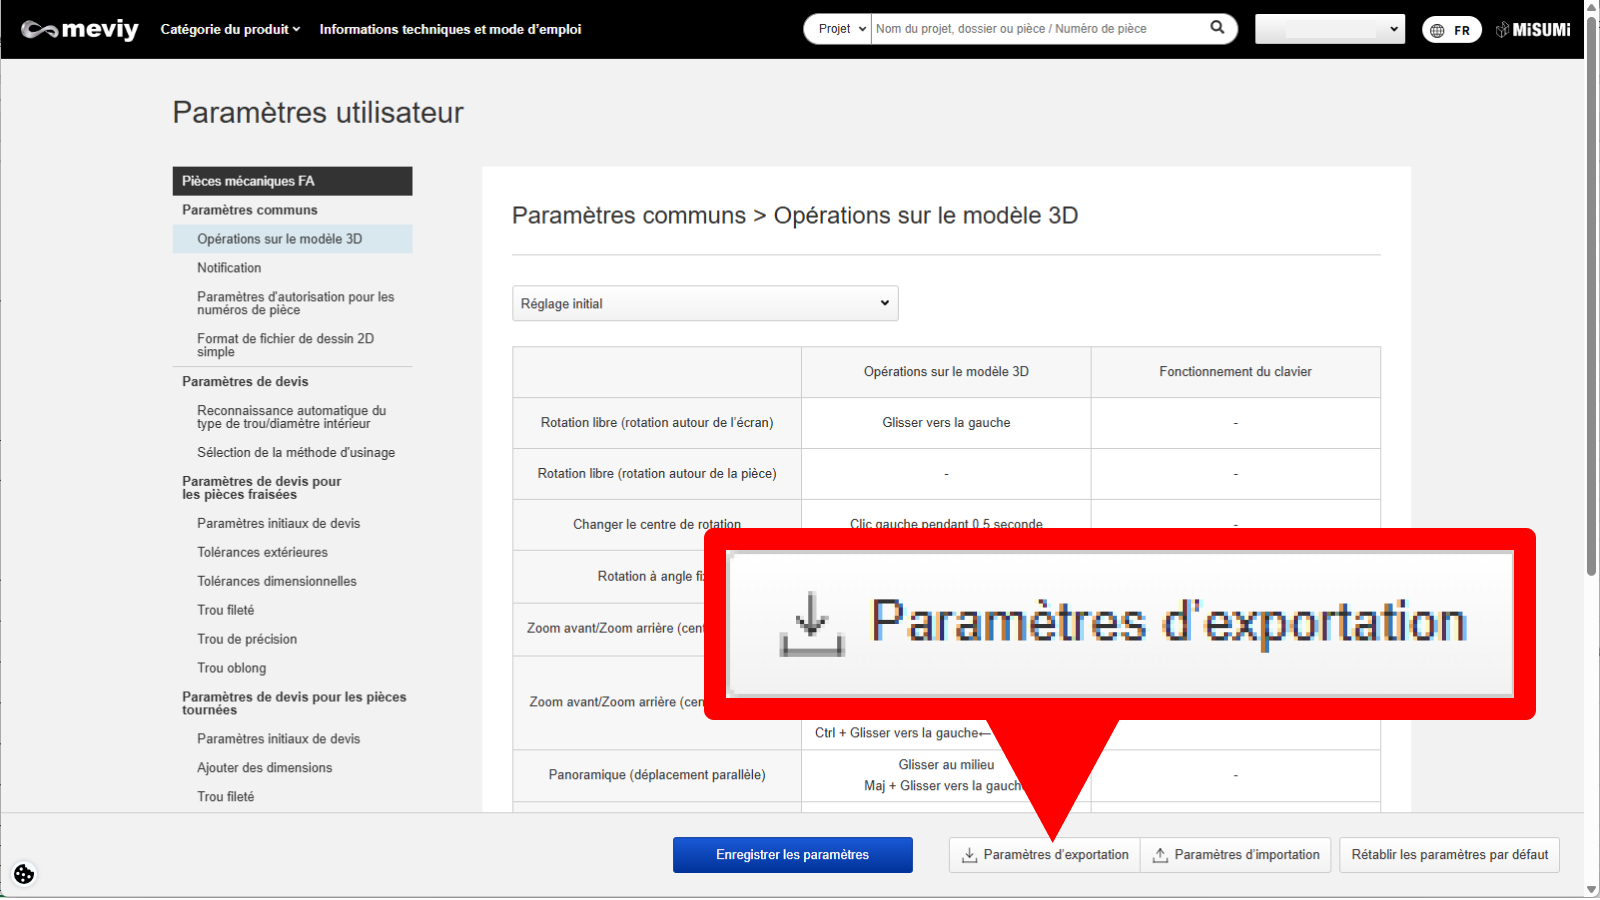Open the Réglage initial dropdown

click(x=705, y=303)
